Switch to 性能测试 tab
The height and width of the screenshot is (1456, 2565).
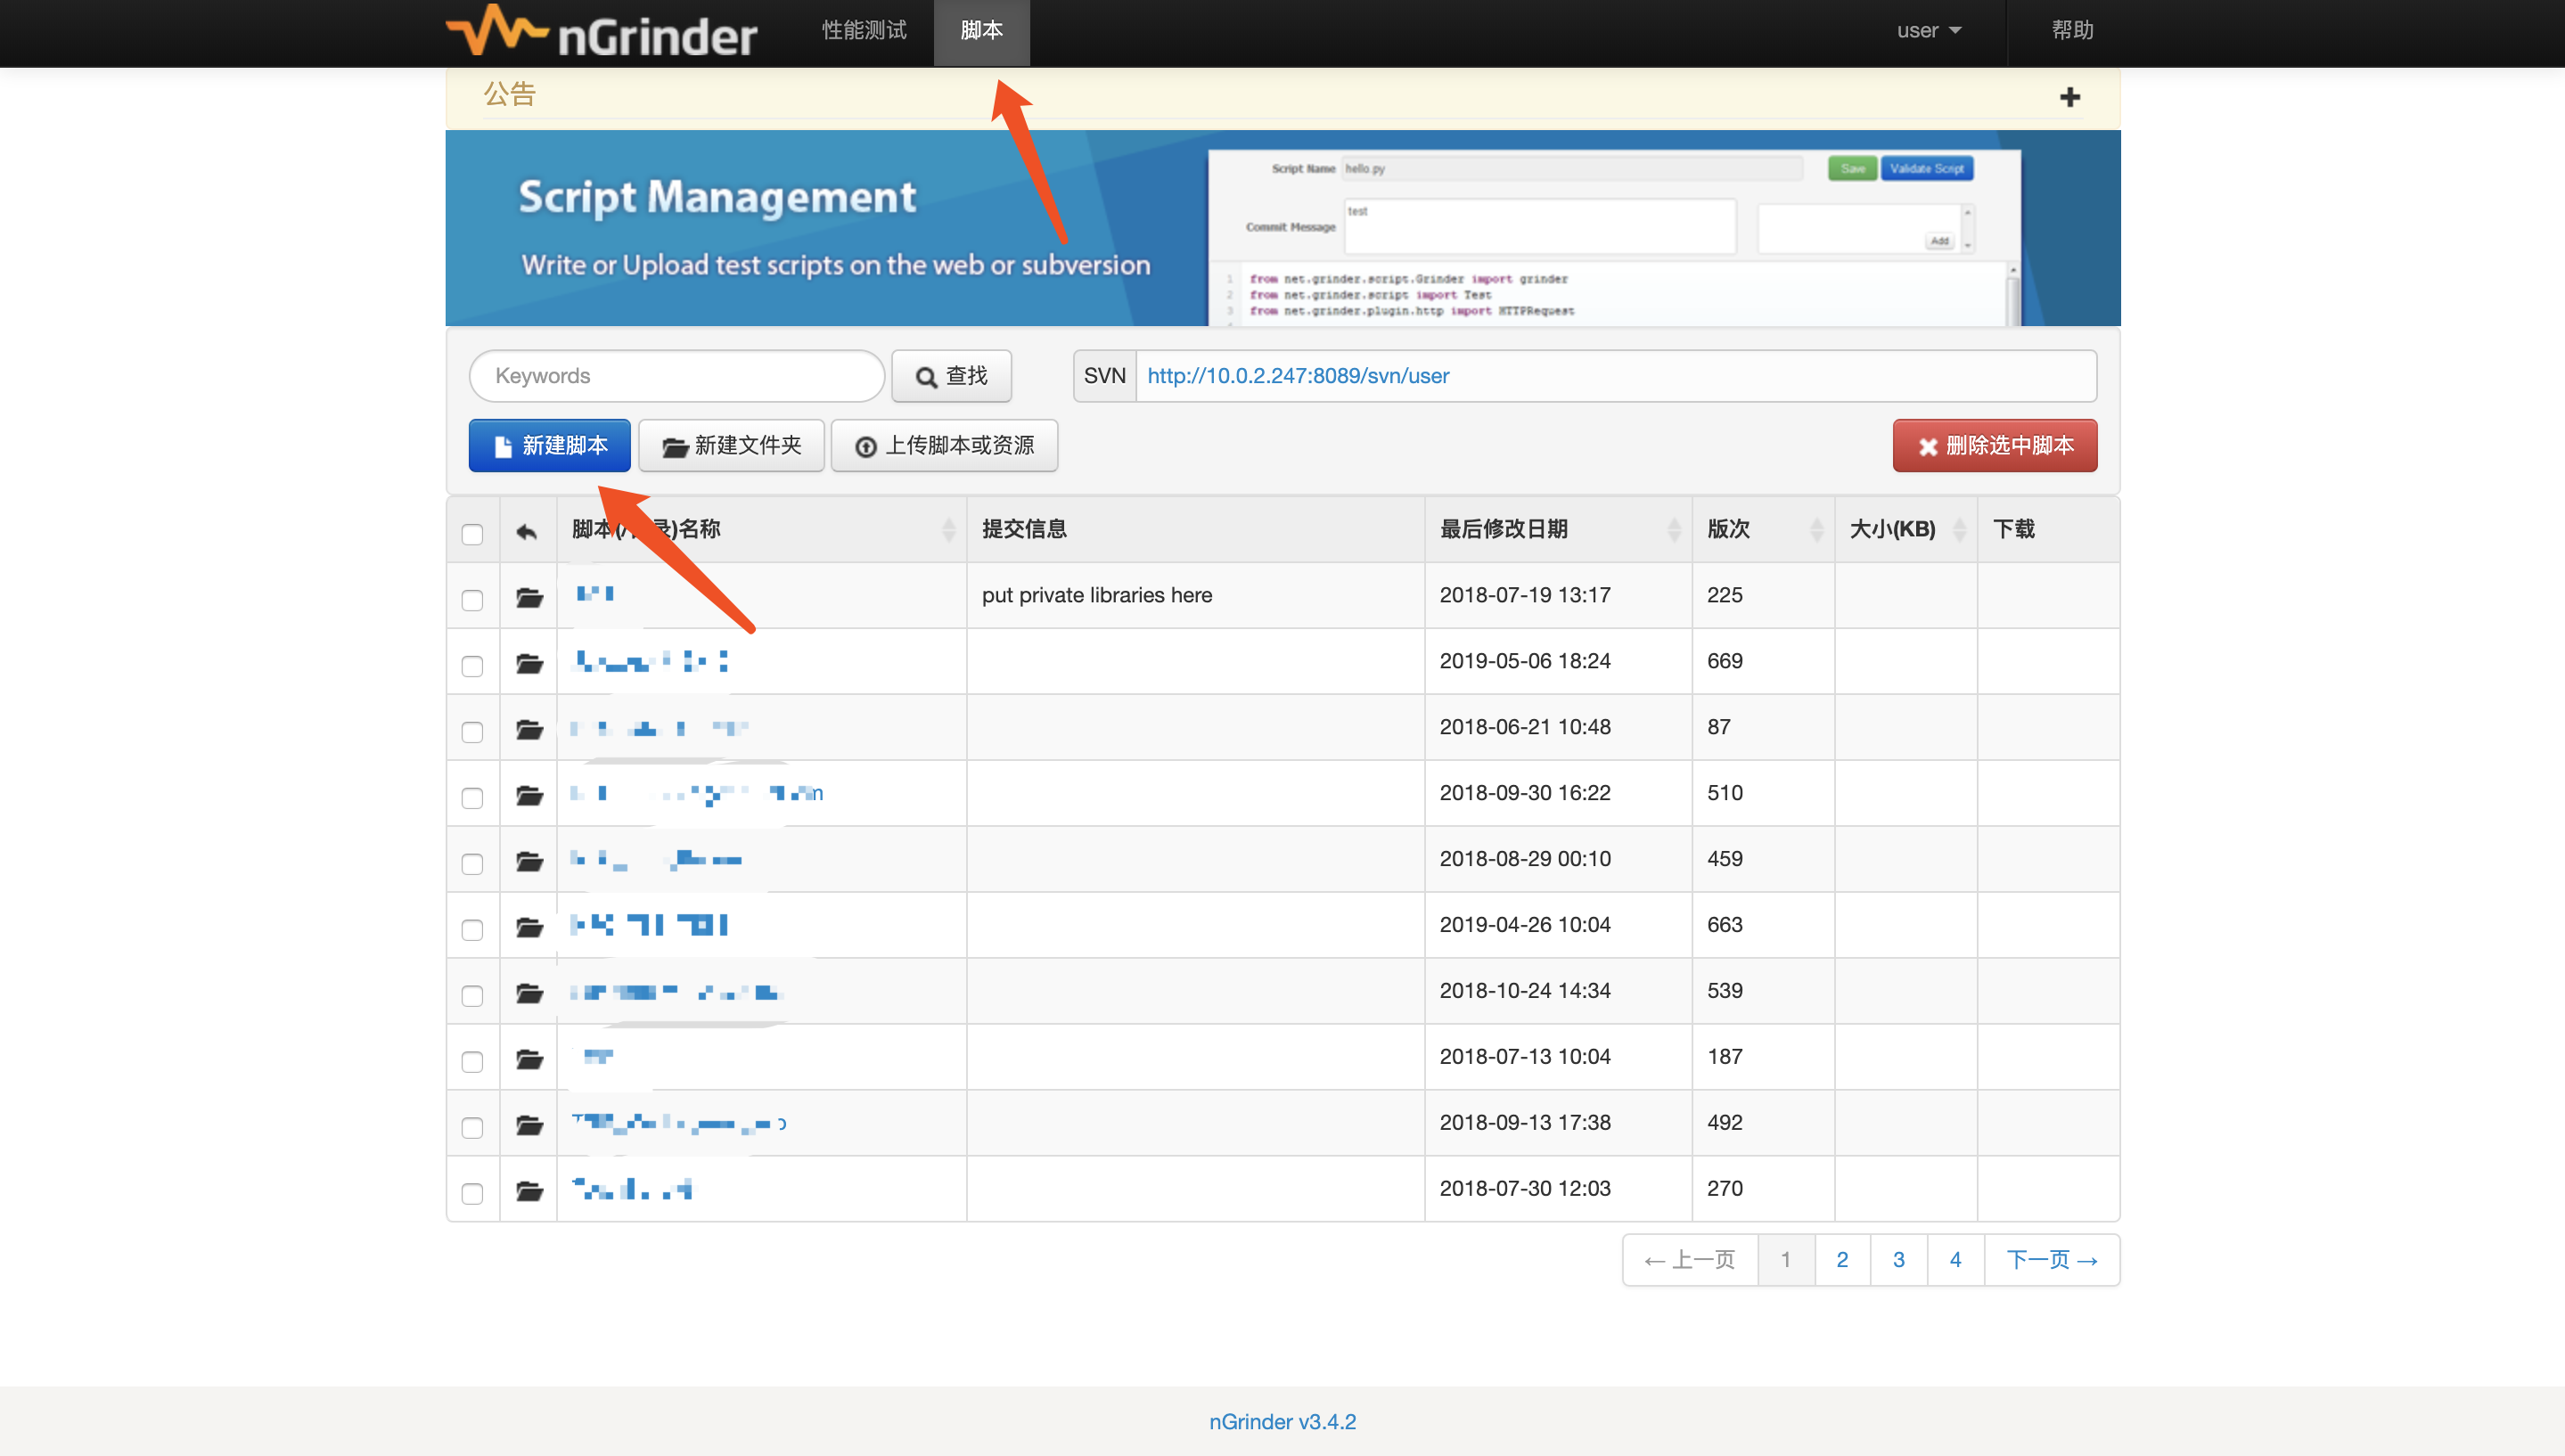click(x=864, y=31)
